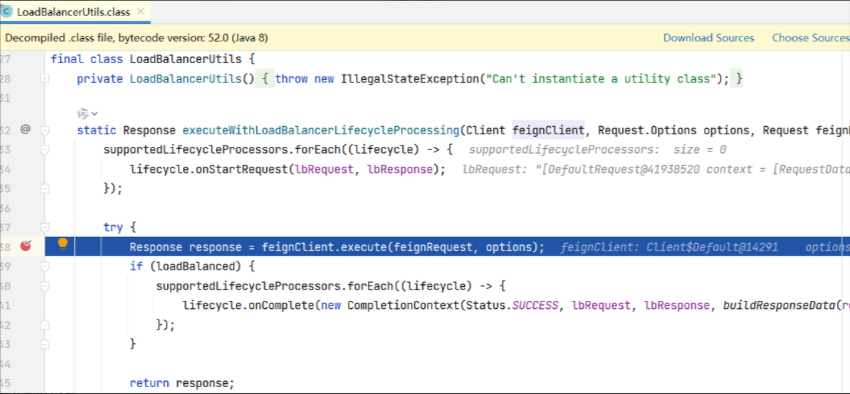
Task: Click the executeWithLoadBalancerLifecycleProcessing method name
Action: [x=320, y=130]
